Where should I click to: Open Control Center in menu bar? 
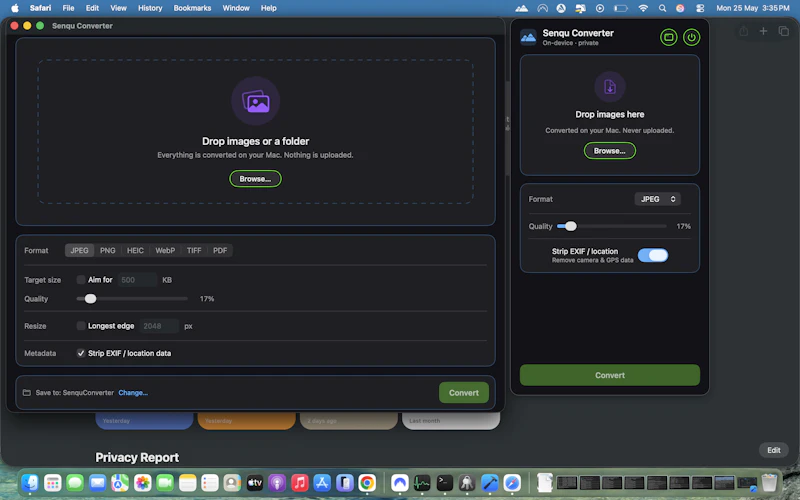point(700,8)
